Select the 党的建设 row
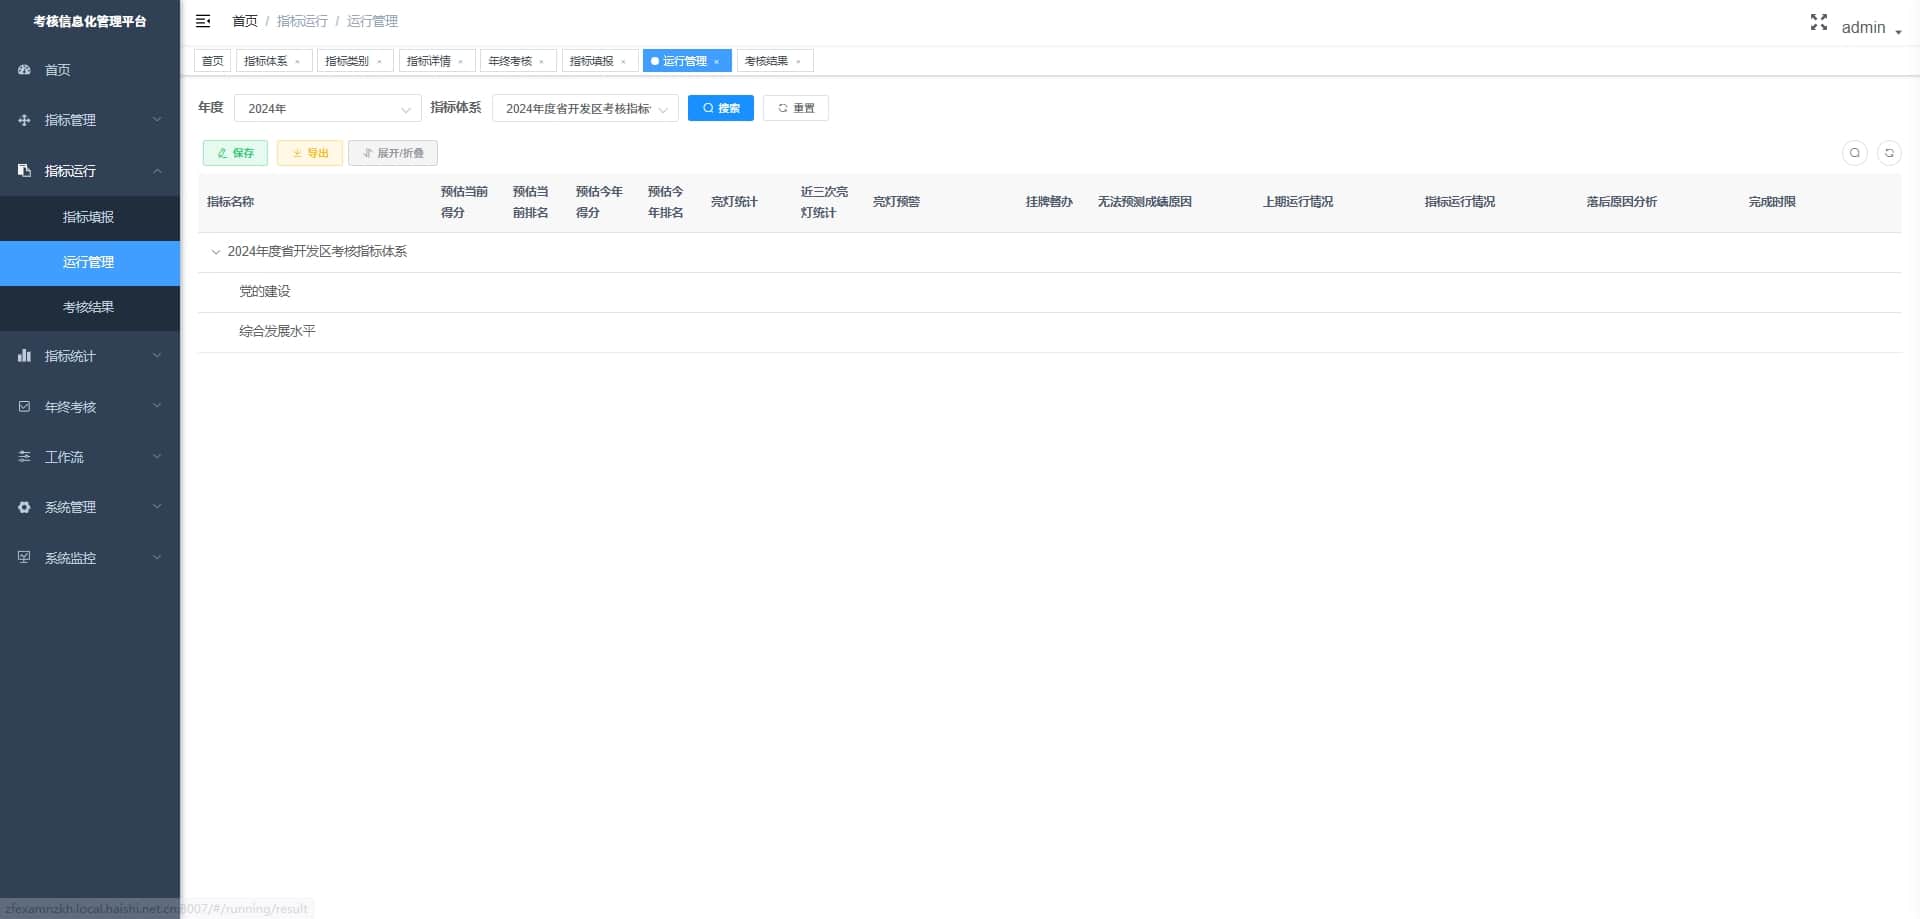 pos(1049,292)
